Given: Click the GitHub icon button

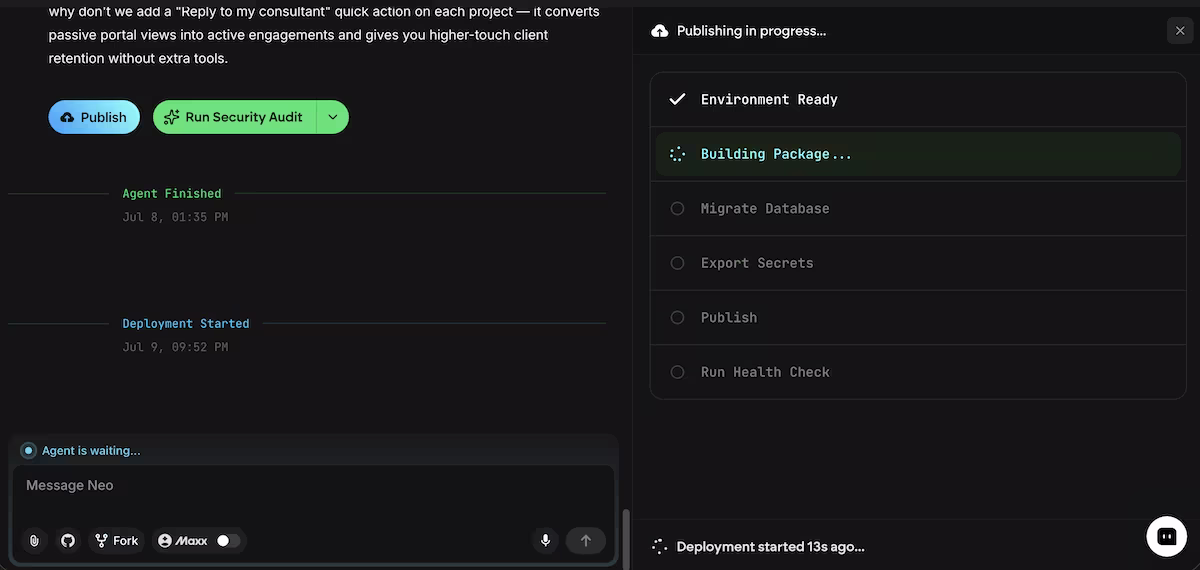Looking at the screenshot, I should pos(68,540).
